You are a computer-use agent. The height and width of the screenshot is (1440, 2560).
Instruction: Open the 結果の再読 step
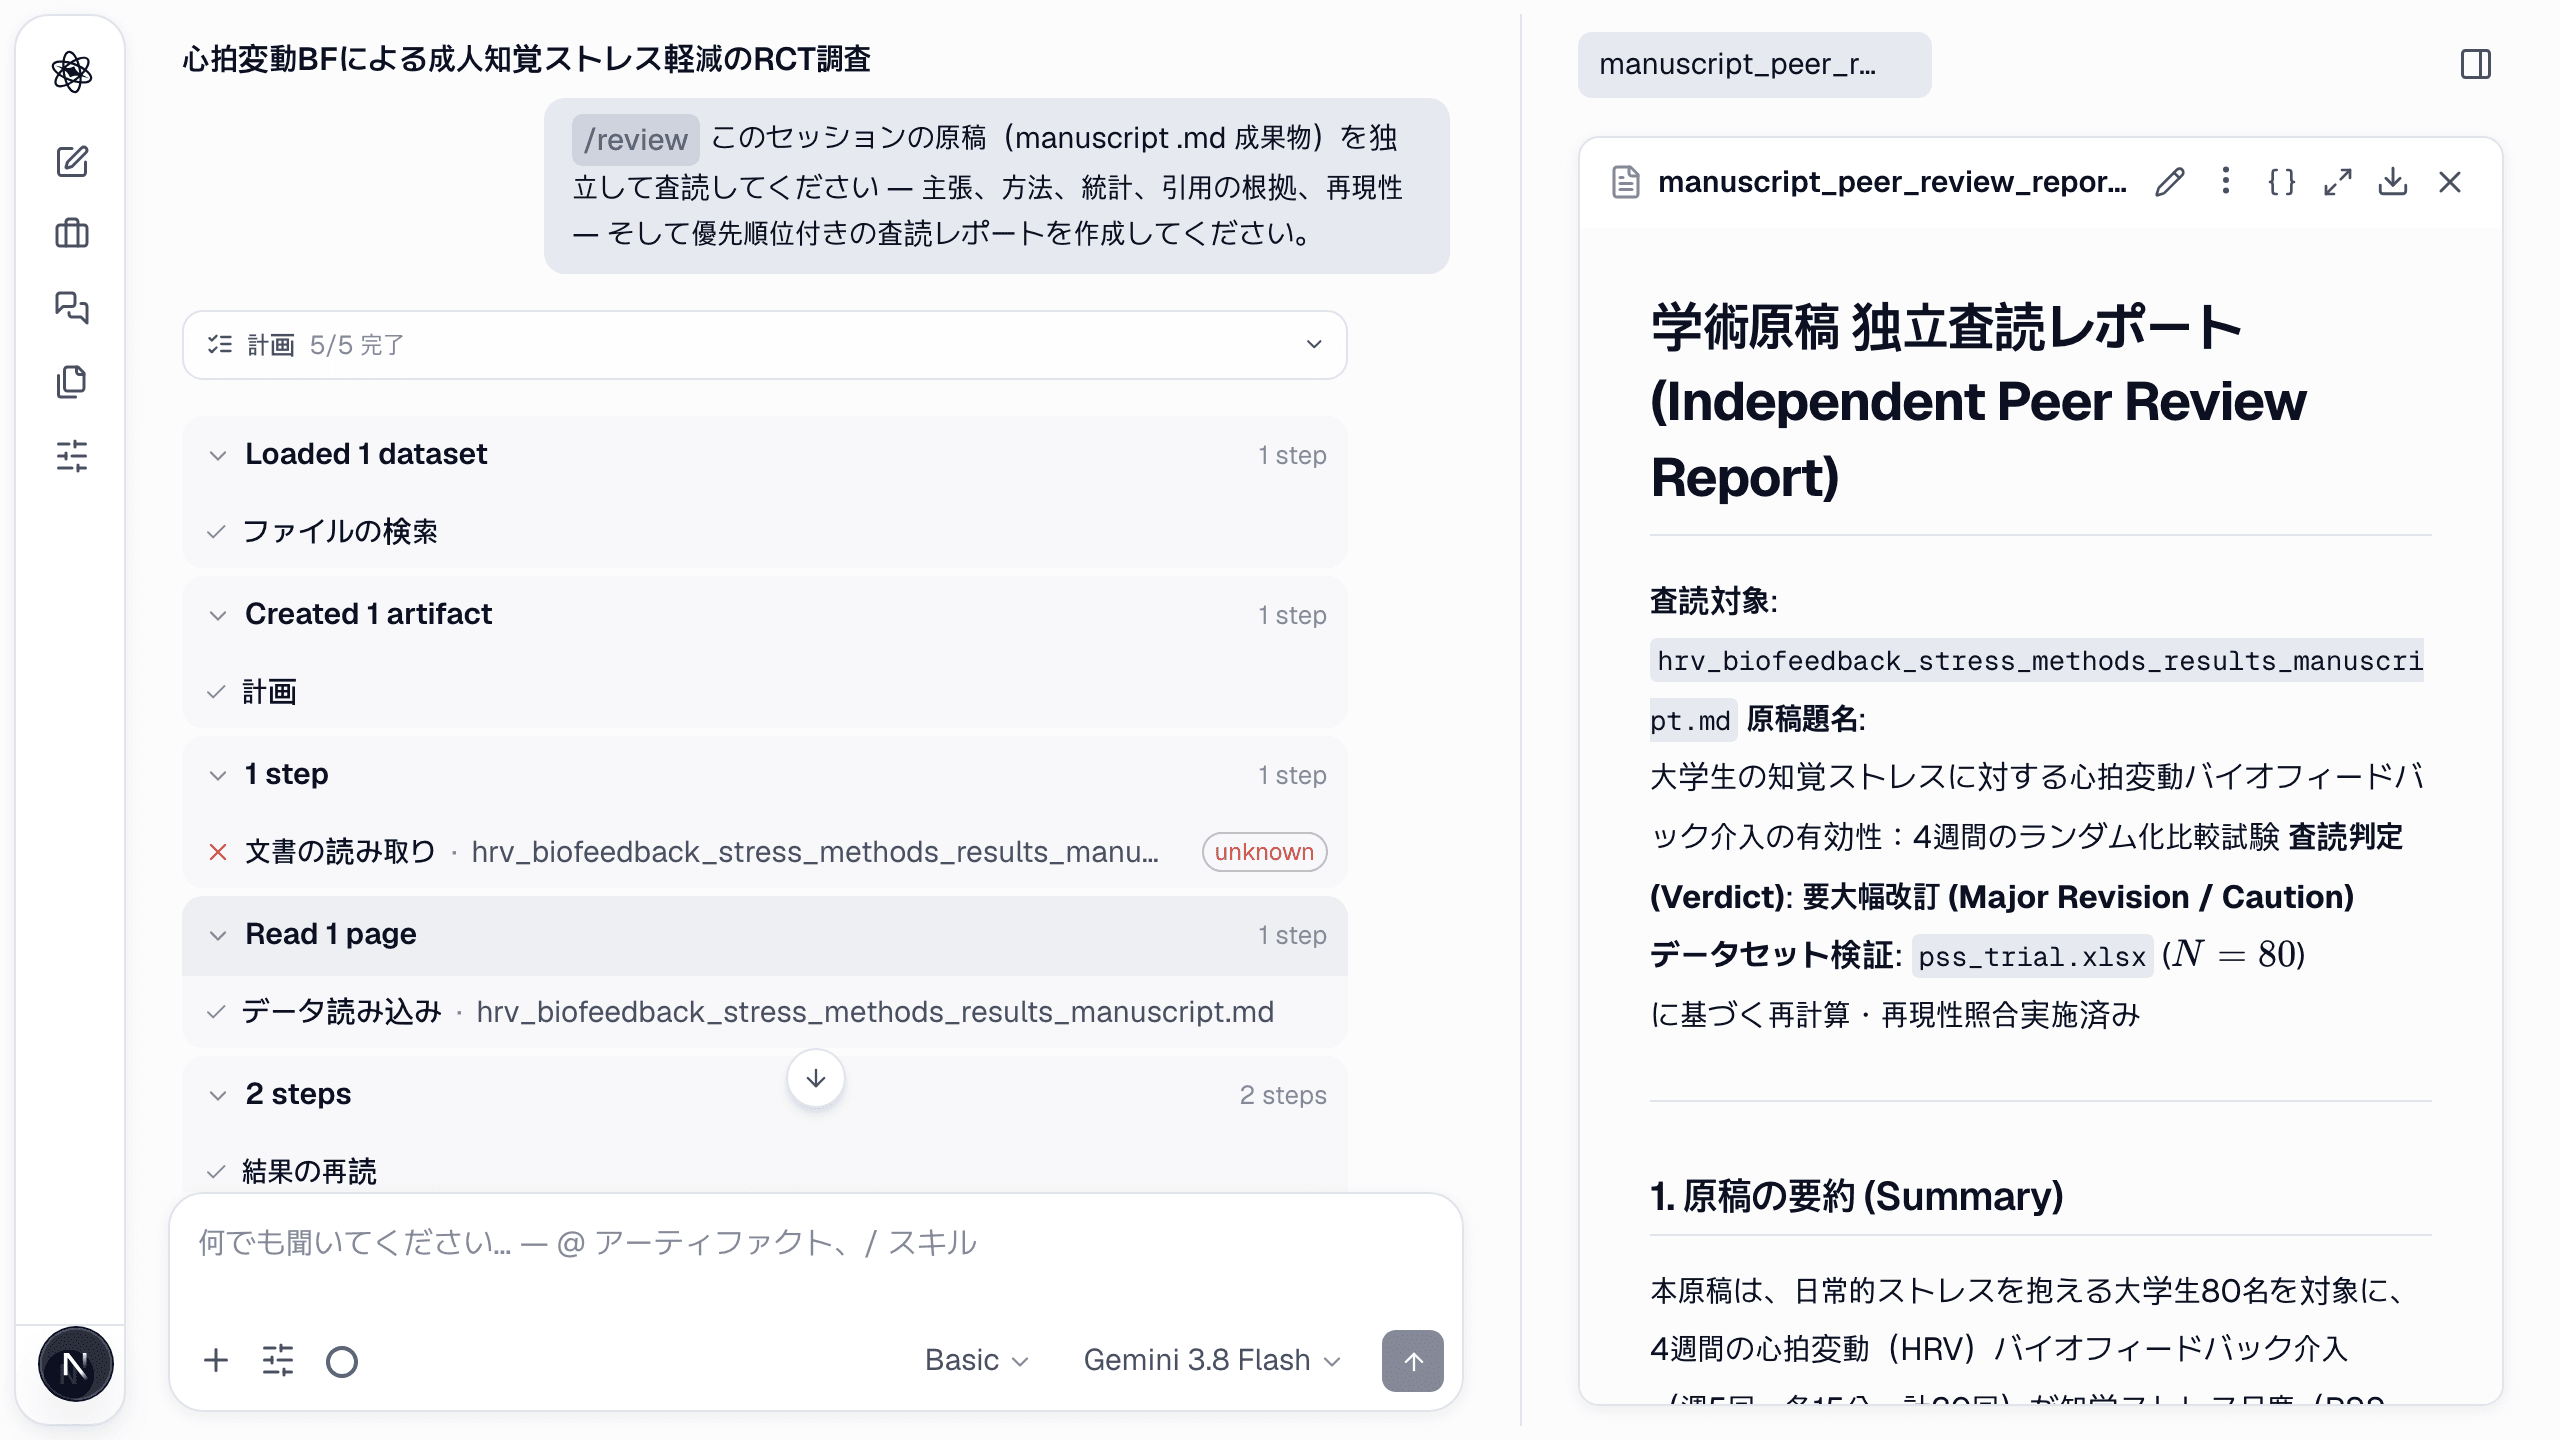765,1171
